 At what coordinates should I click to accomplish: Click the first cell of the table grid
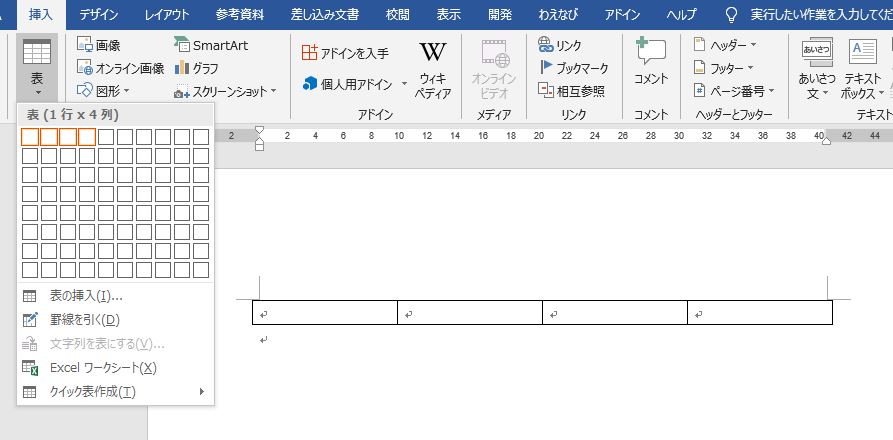30,137
